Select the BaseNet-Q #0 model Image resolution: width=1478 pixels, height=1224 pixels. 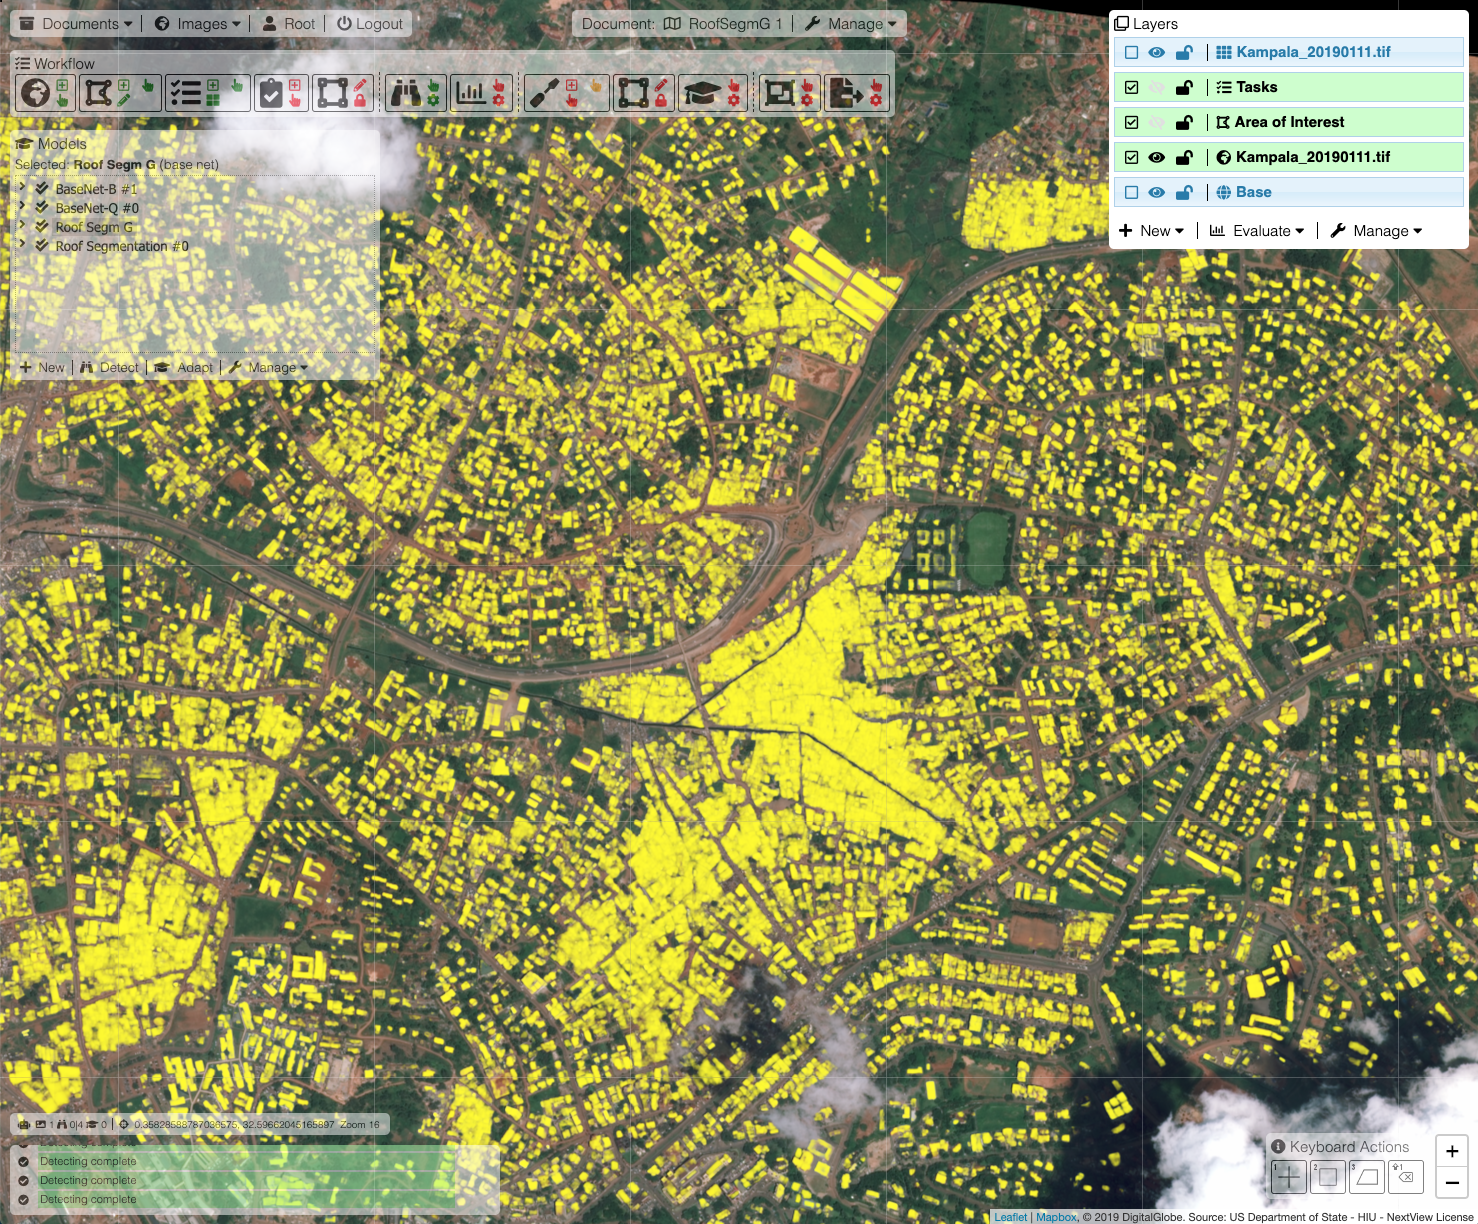(97, 208)
